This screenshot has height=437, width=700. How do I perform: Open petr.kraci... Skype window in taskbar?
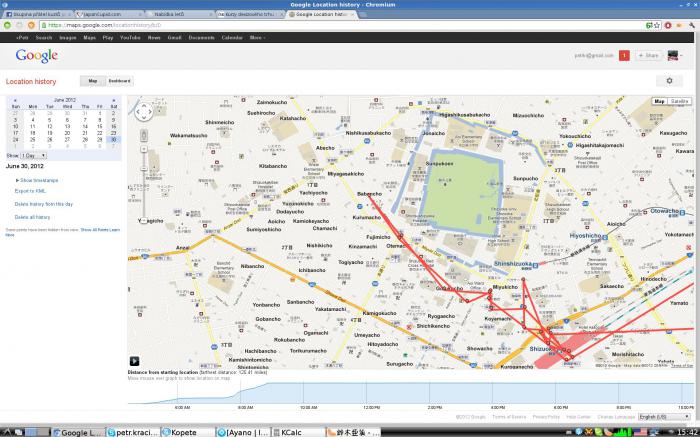pyautogui.click(x=133, y=432)
